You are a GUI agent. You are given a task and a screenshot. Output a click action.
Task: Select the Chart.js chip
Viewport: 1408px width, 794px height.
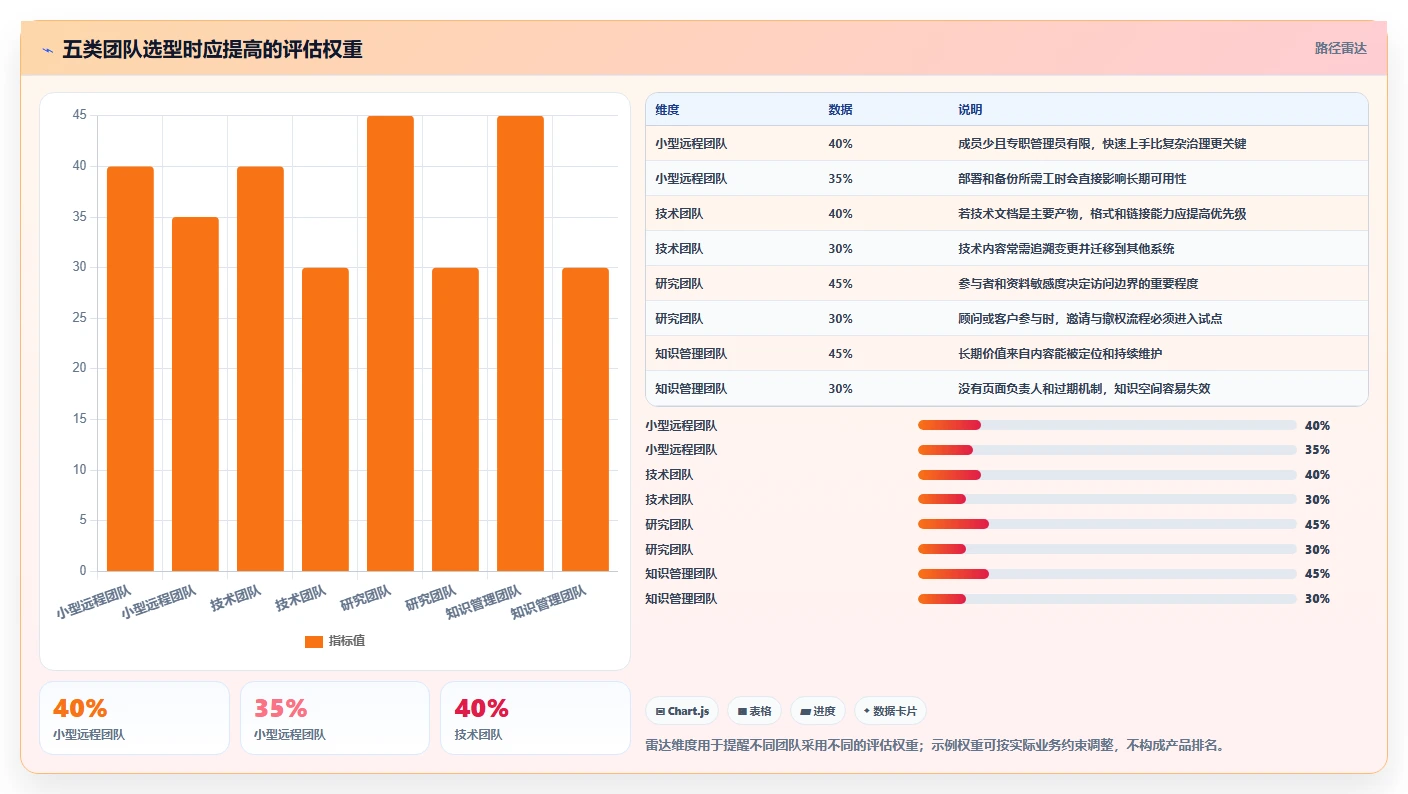(682, 711)
